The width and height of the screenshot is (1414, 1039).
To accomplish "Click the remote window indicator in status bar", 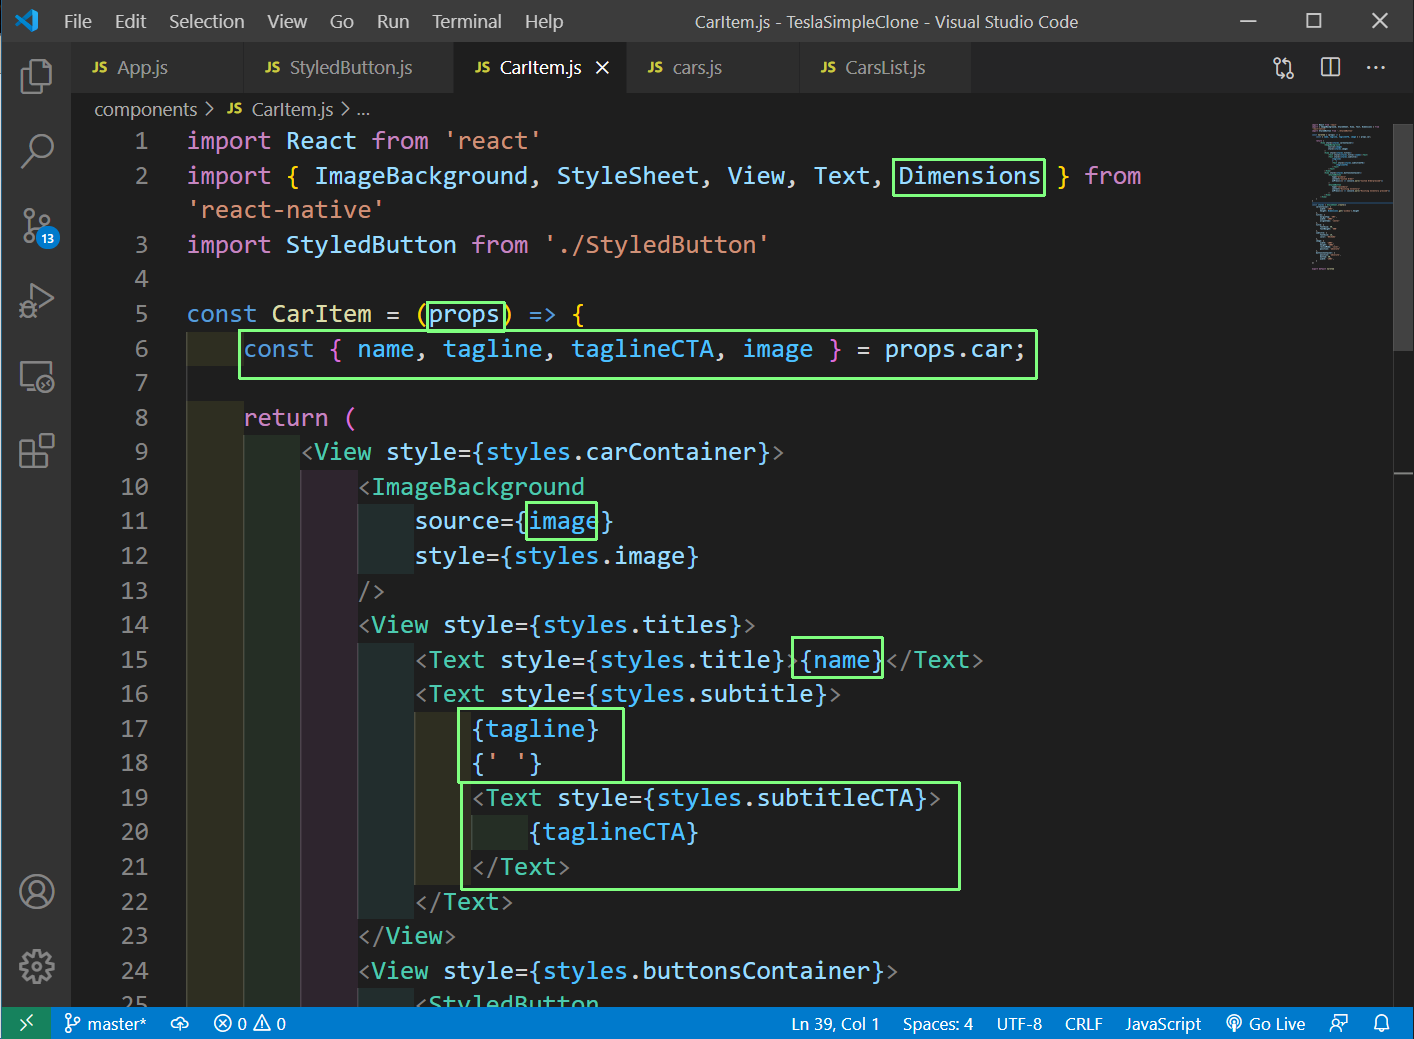I will point(26,1023).
